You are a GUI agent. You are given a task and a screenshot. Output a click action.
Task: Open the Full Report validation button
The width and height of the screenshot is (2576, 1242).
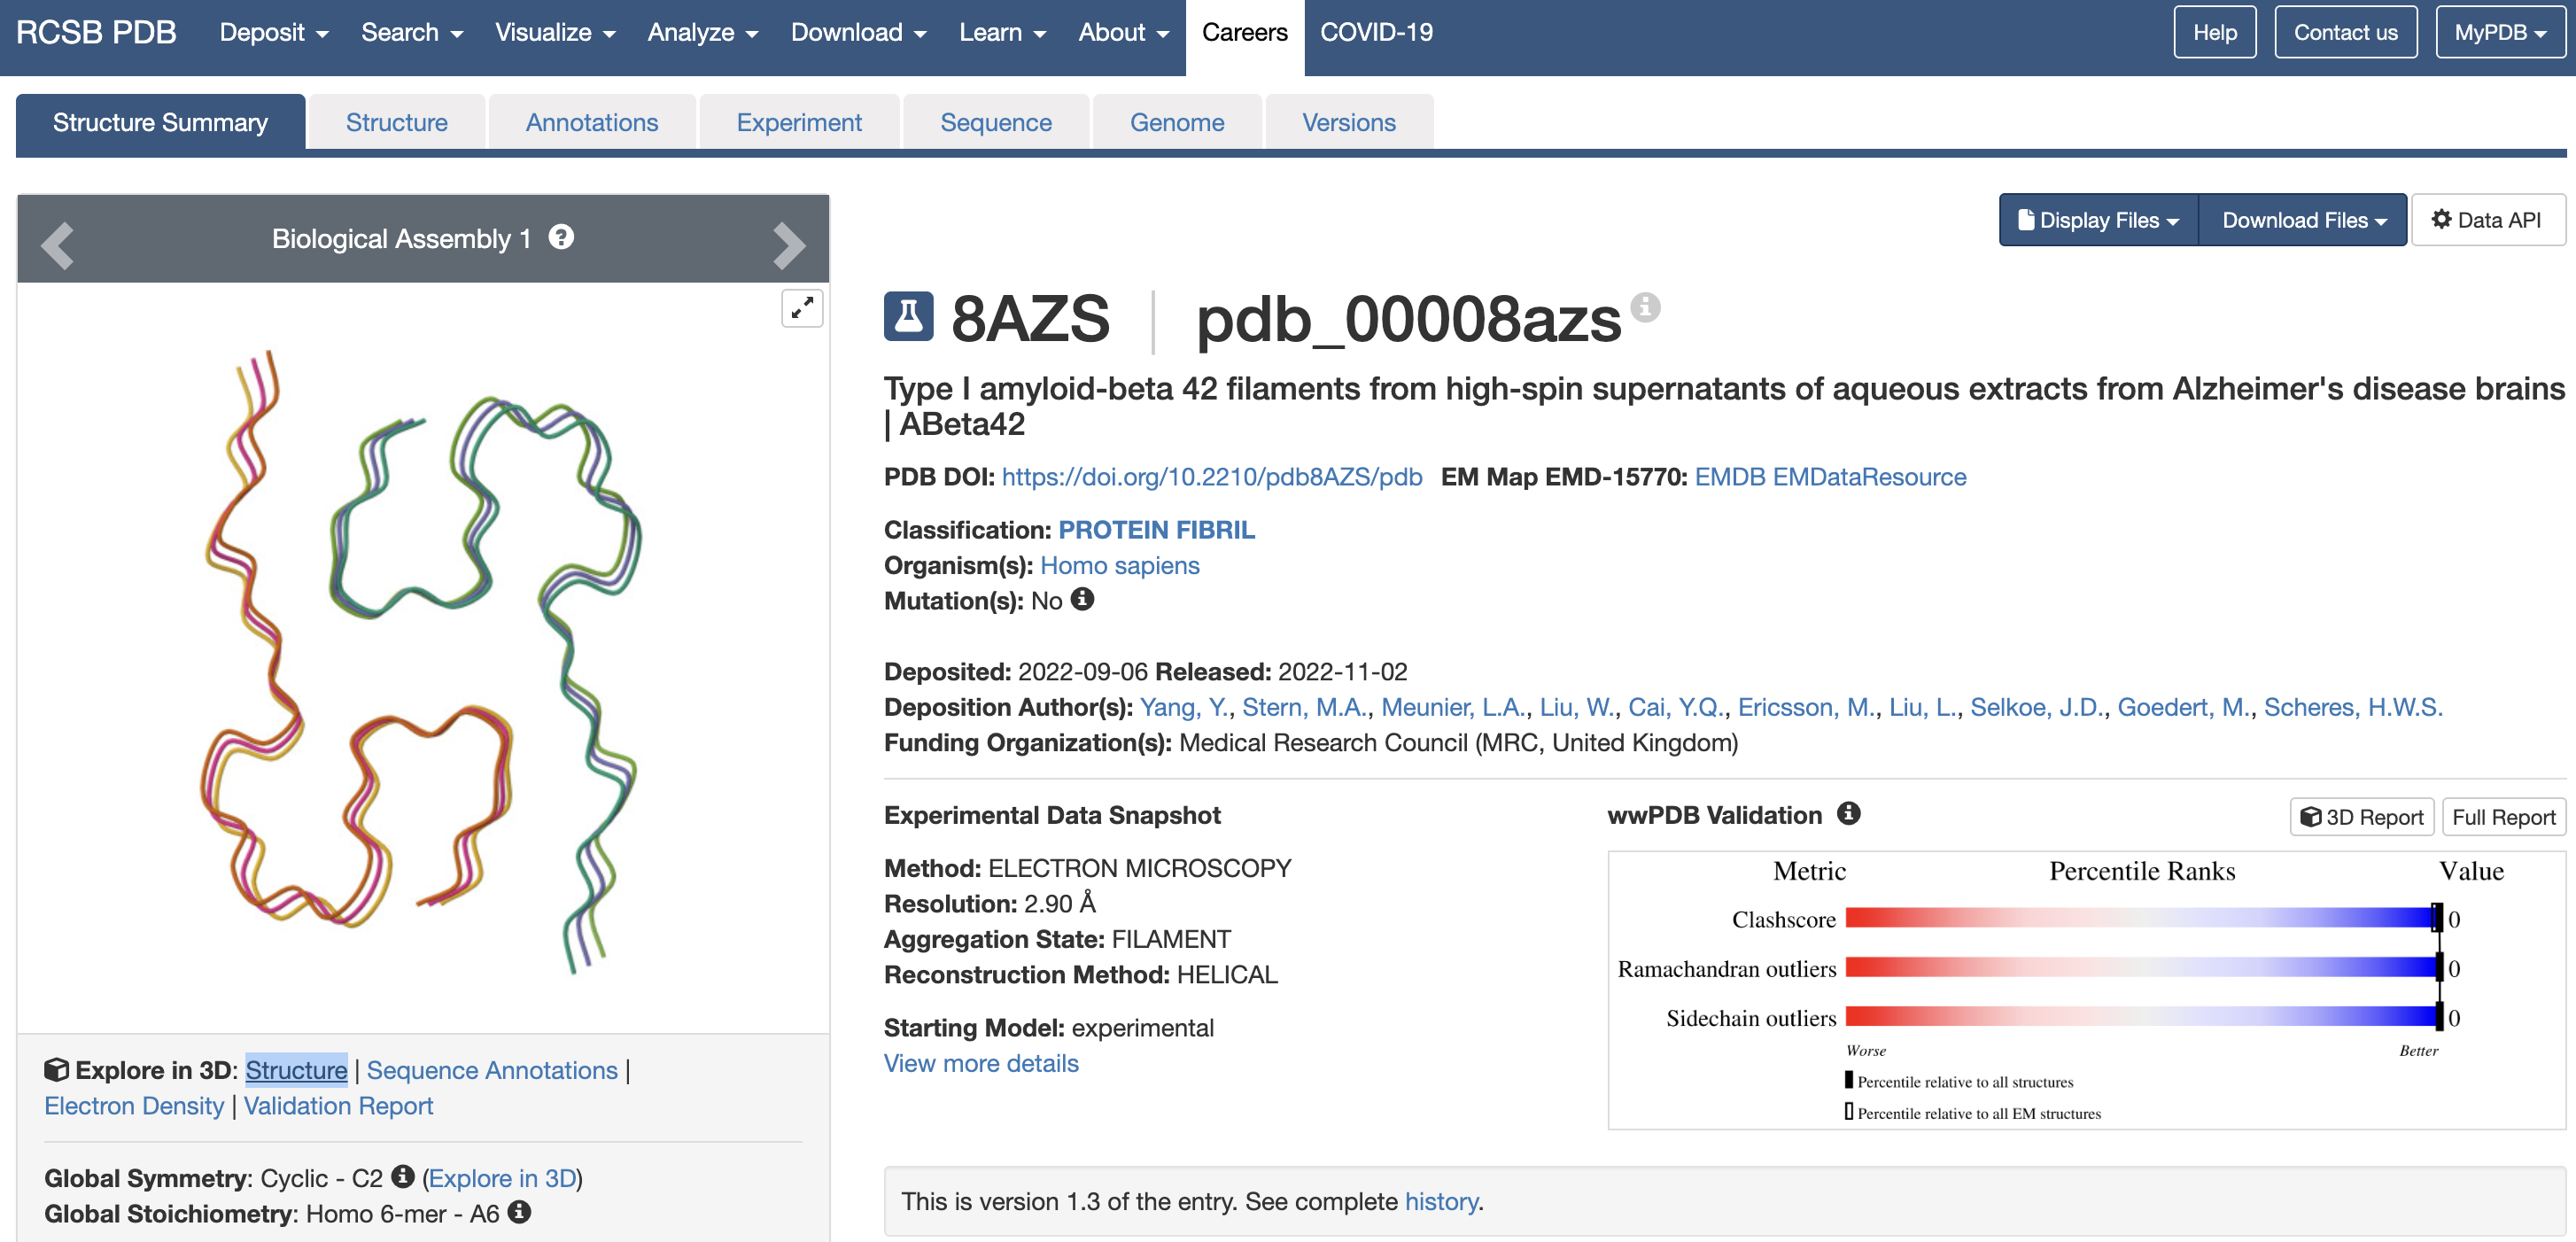click(x=2503, y=816)
